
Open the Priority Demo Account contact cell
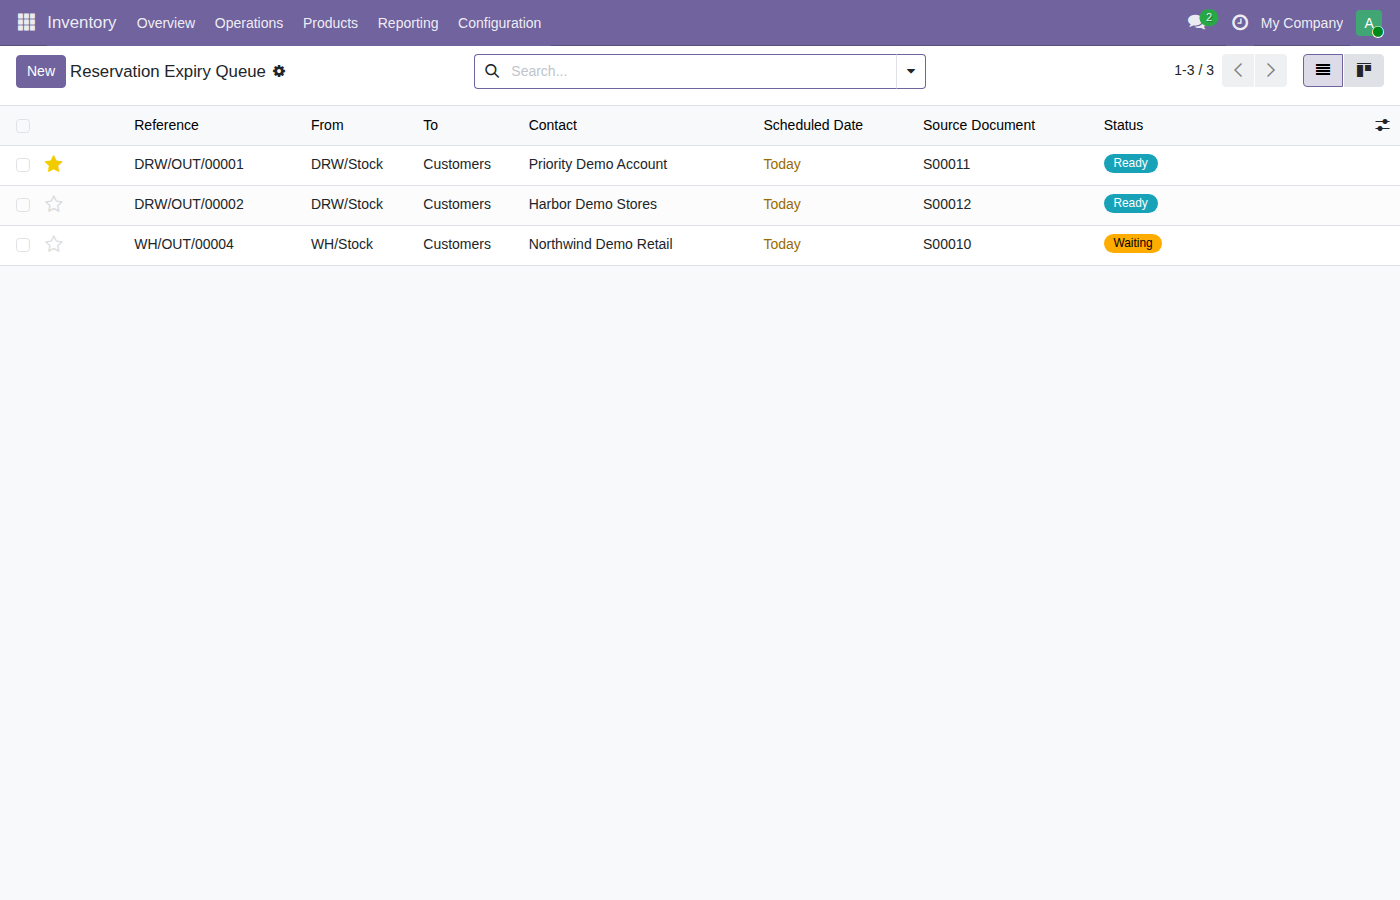(598, 164)
